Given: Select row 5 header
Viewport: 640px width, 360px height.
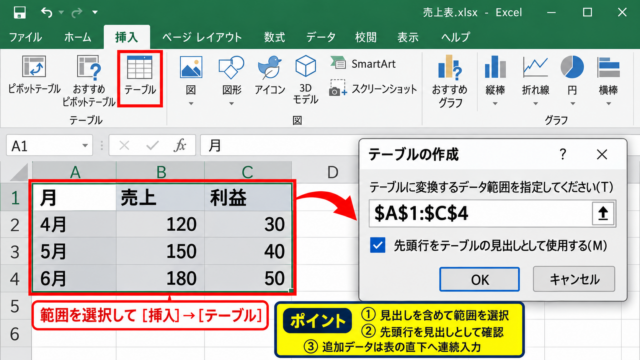Looking at the screenshot, I should [16, 307].
